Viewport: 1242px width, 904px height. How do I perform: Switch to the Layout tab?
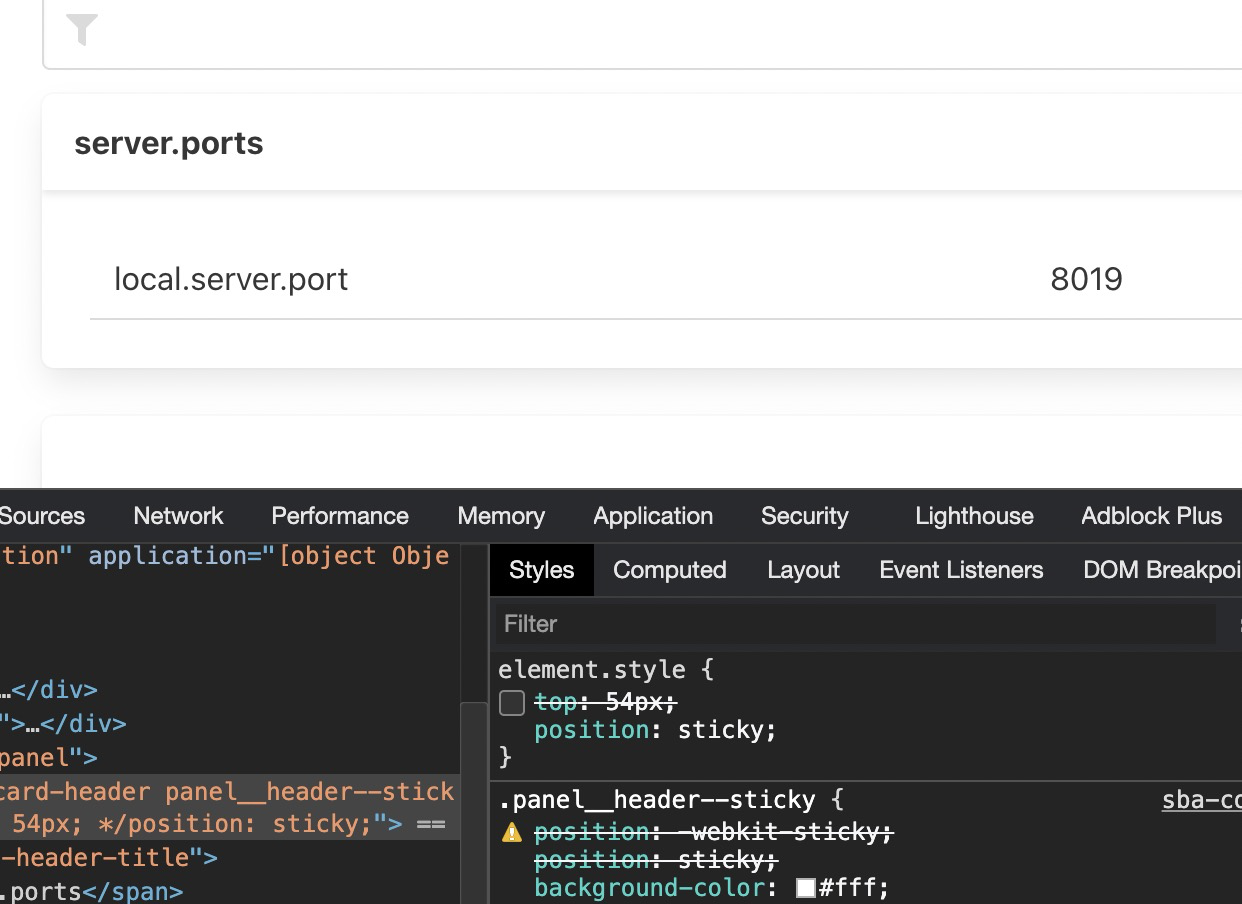[x=803, y=570]
